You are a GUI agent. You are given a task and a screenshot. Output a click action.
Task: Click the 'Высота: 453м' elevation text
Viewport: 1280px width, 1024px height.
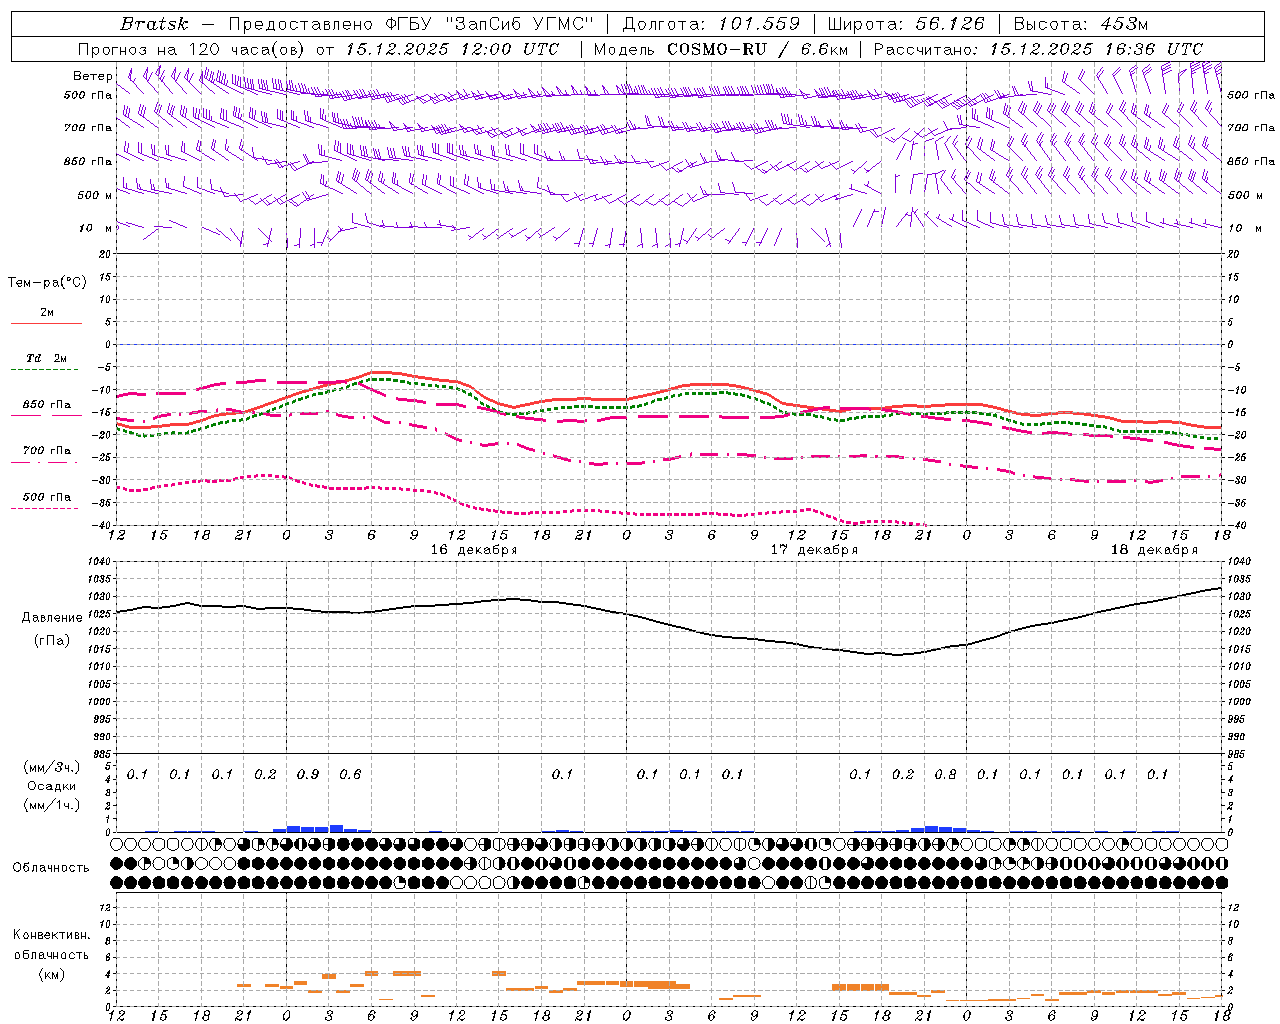1081,24
